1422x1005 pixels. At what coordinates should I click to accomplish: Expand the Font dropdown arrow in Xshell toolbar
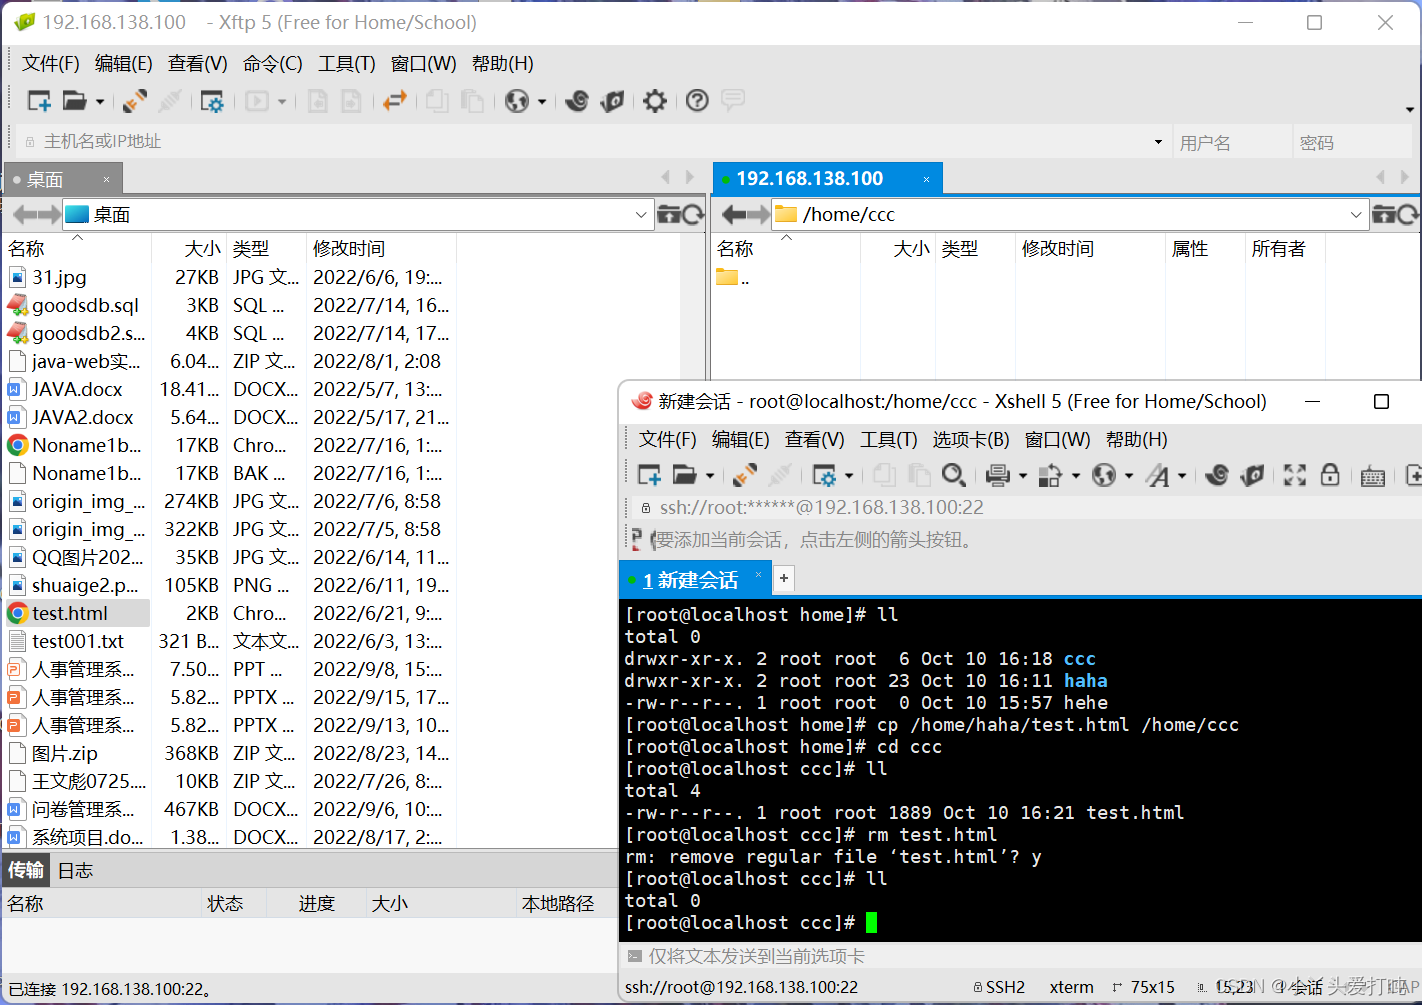(x=1182, y=476)
